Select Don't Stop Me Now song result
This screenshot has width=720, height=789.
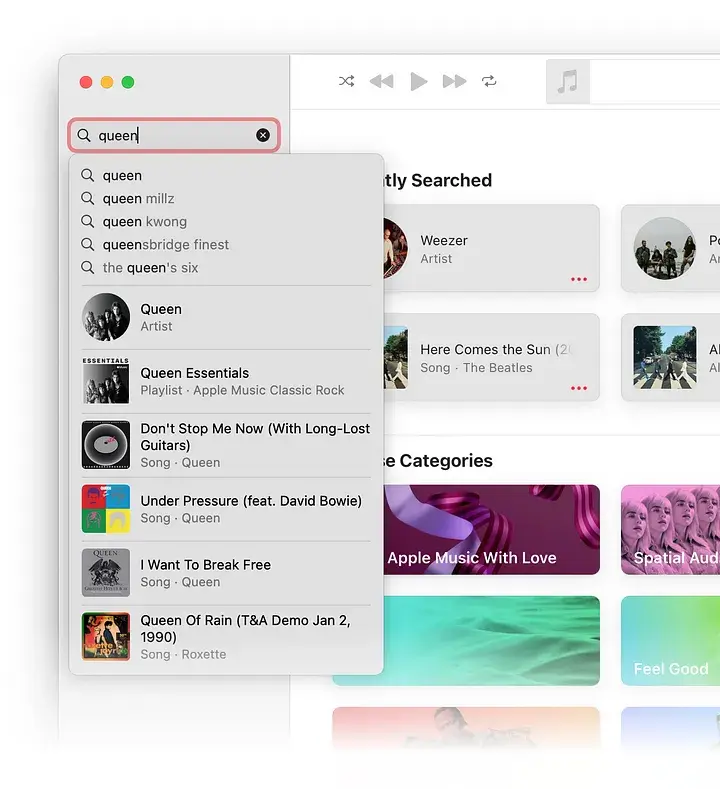point(226,445)
